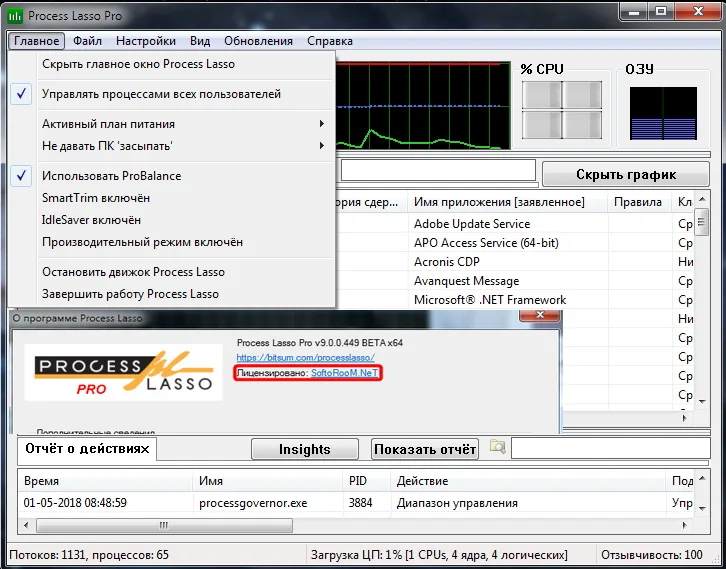The image size is (726, 569).
Task: Open the Вид menu
Action: (x=200, y=41)
